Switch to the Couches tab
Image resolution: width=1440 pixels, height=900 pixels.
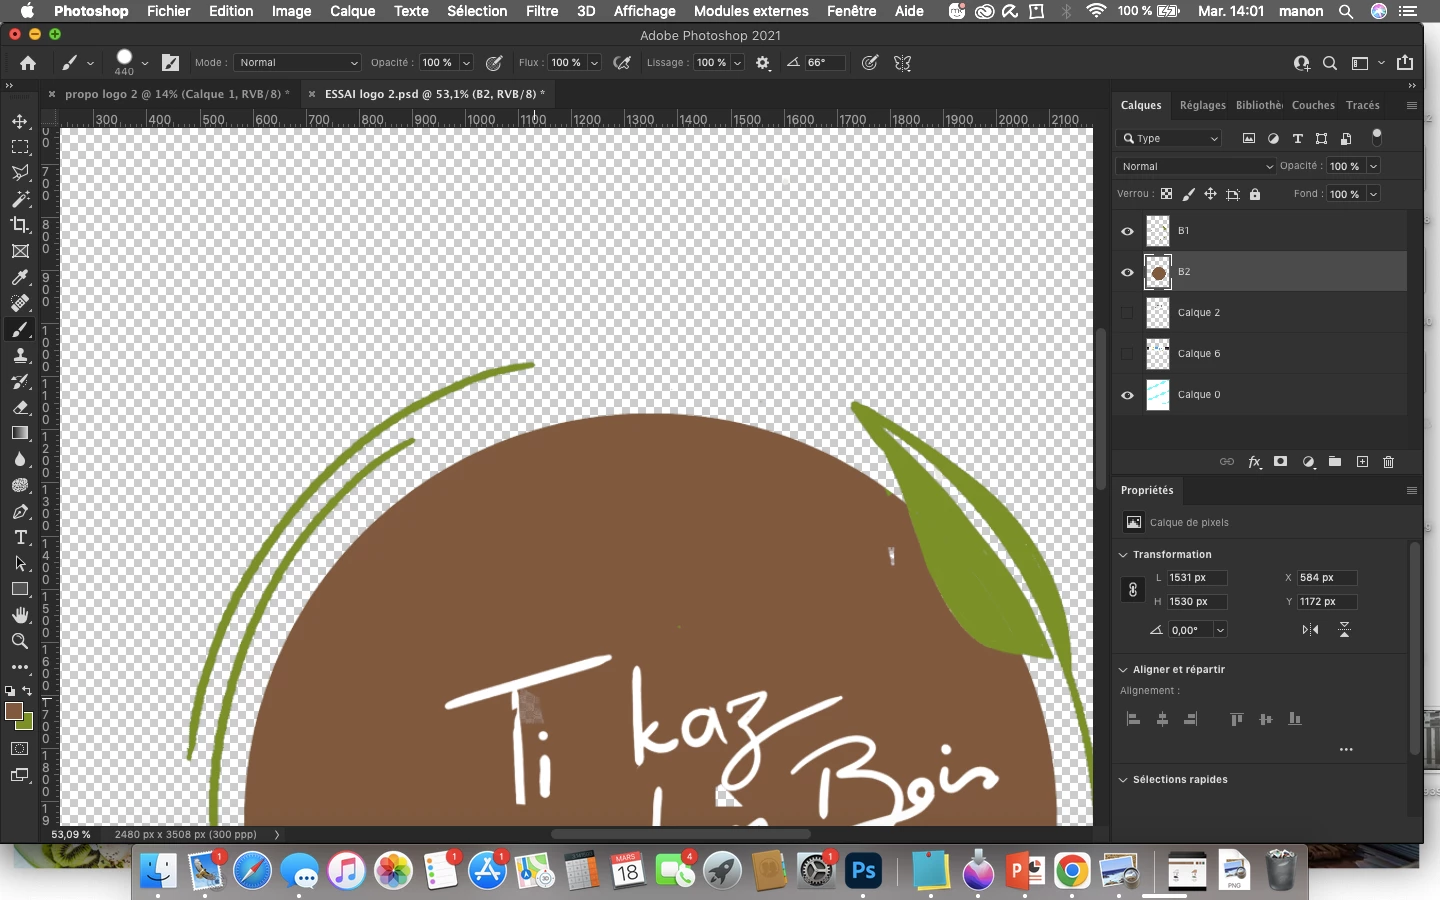1313,105
